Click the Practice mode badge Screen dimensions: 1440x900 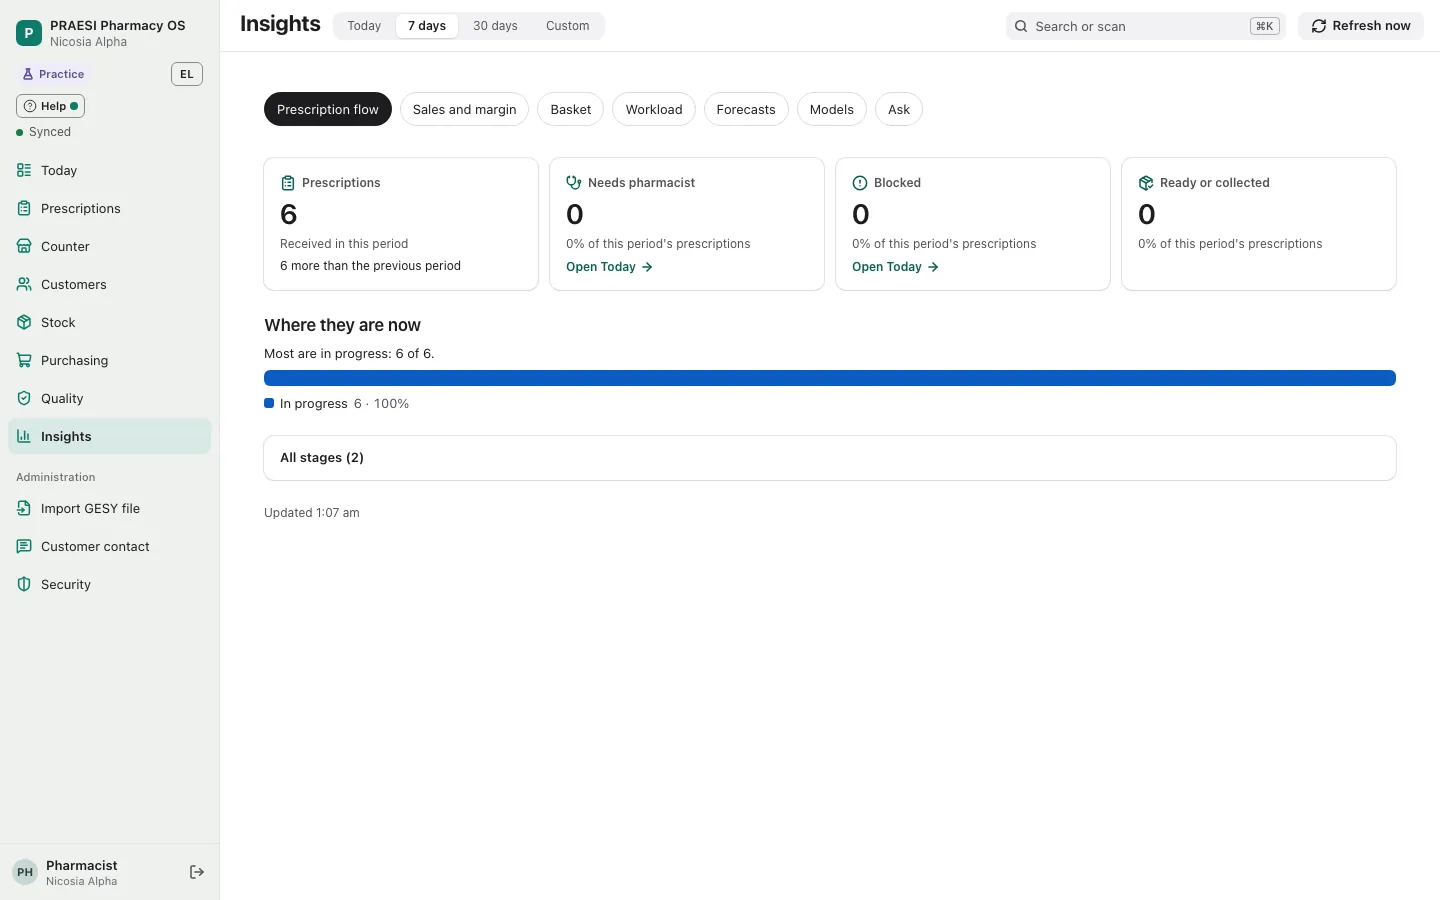click(54, 74)
